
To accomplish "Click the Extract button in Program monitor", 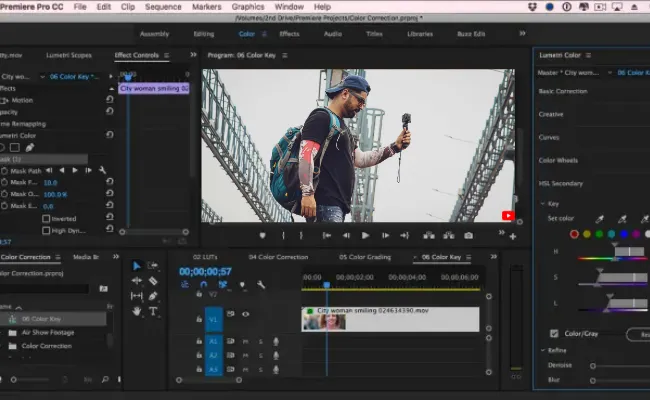I will point(449,235).
